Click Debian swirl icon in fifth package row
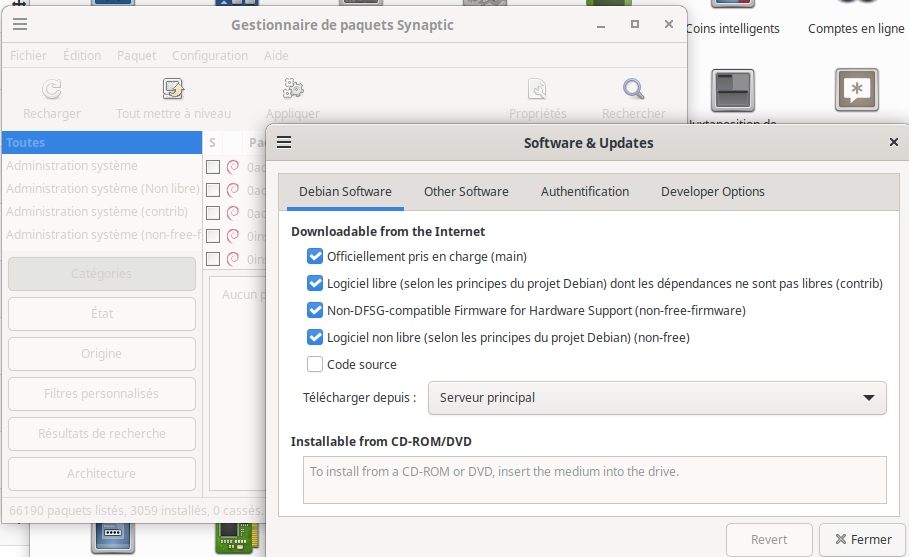909x557 pixels. click(233, 259)
